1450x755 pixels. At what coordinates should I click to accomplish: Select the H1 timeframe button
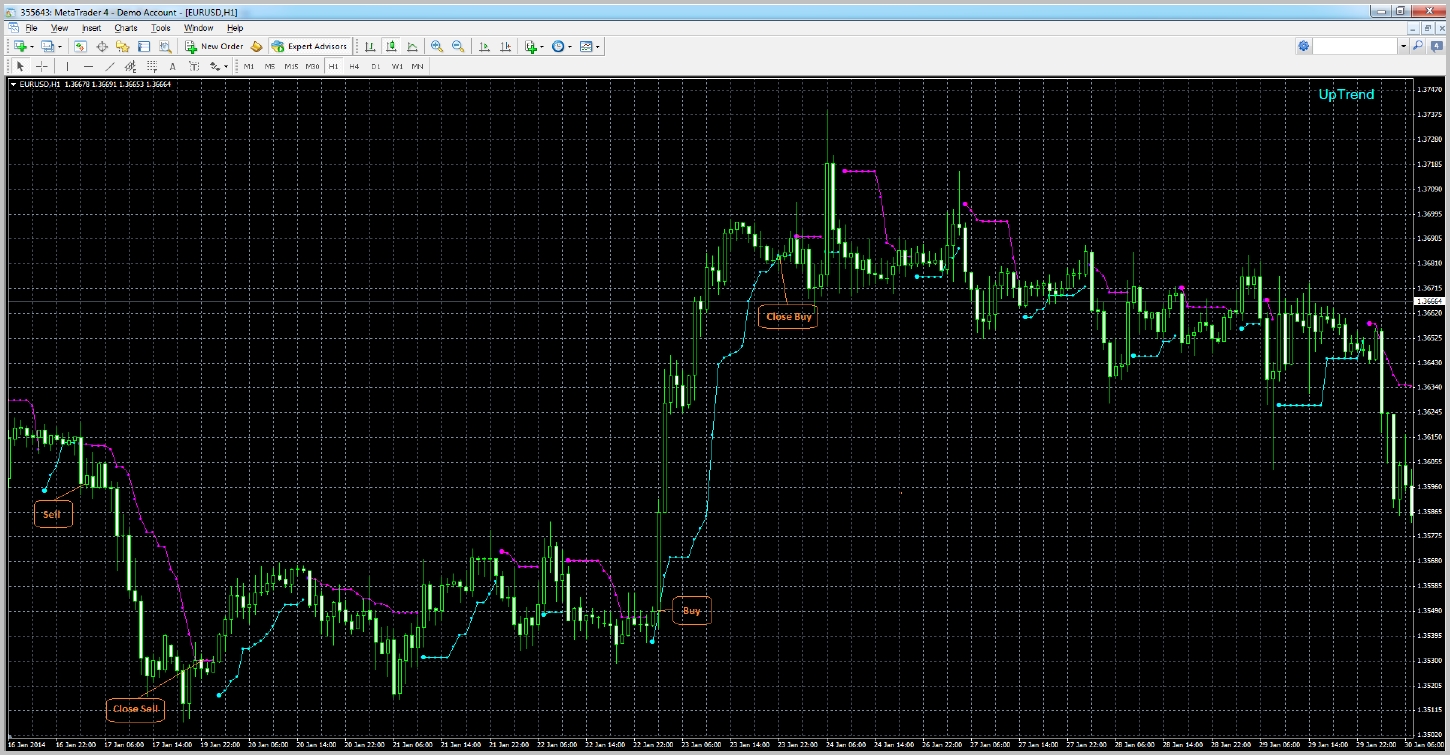pos(334,66)
